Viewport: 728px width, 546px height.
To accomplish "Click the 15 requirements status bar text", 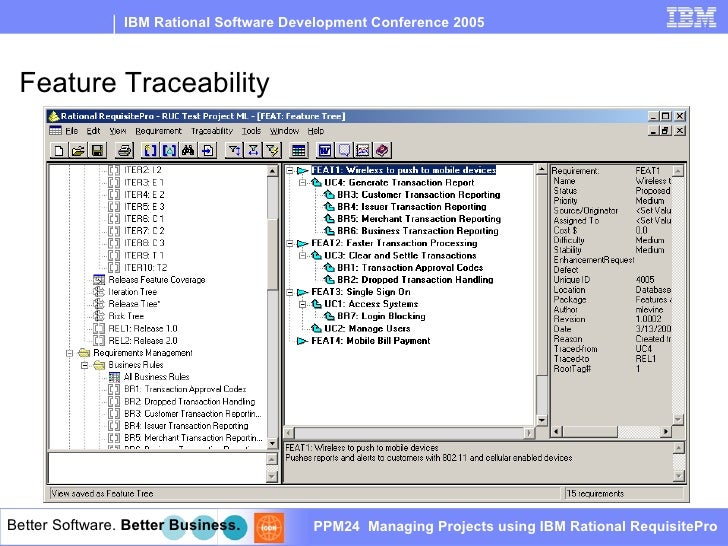I will [595, 494].
